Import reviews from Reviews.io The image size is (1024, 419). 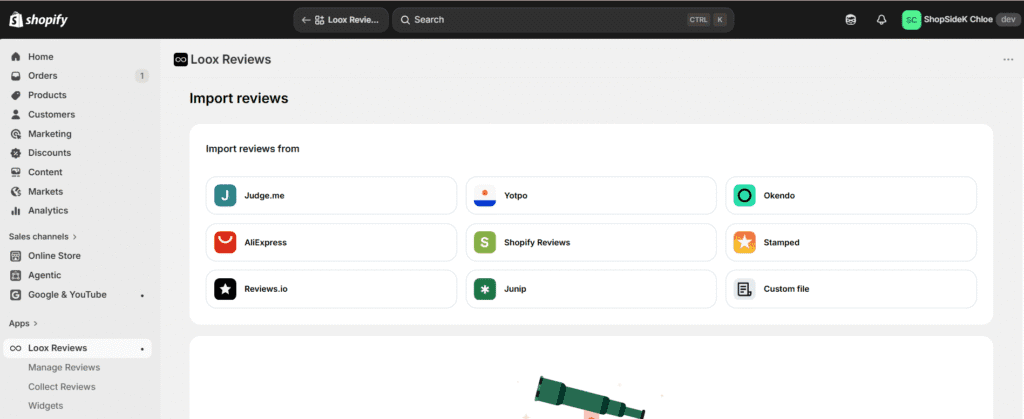tap(331, 288)
